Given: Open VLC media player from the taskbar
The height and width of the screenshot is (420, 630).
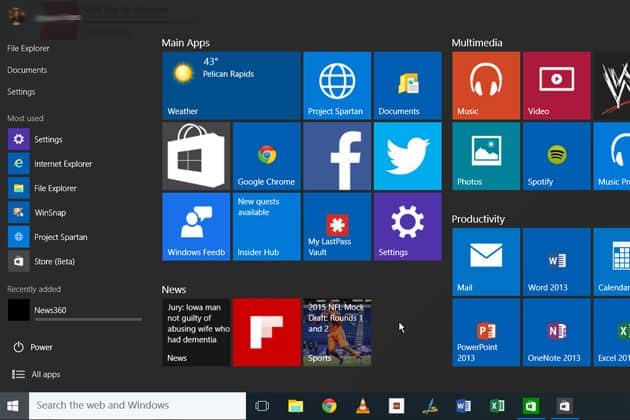Looking at the screenshot, I should (363, 405).
